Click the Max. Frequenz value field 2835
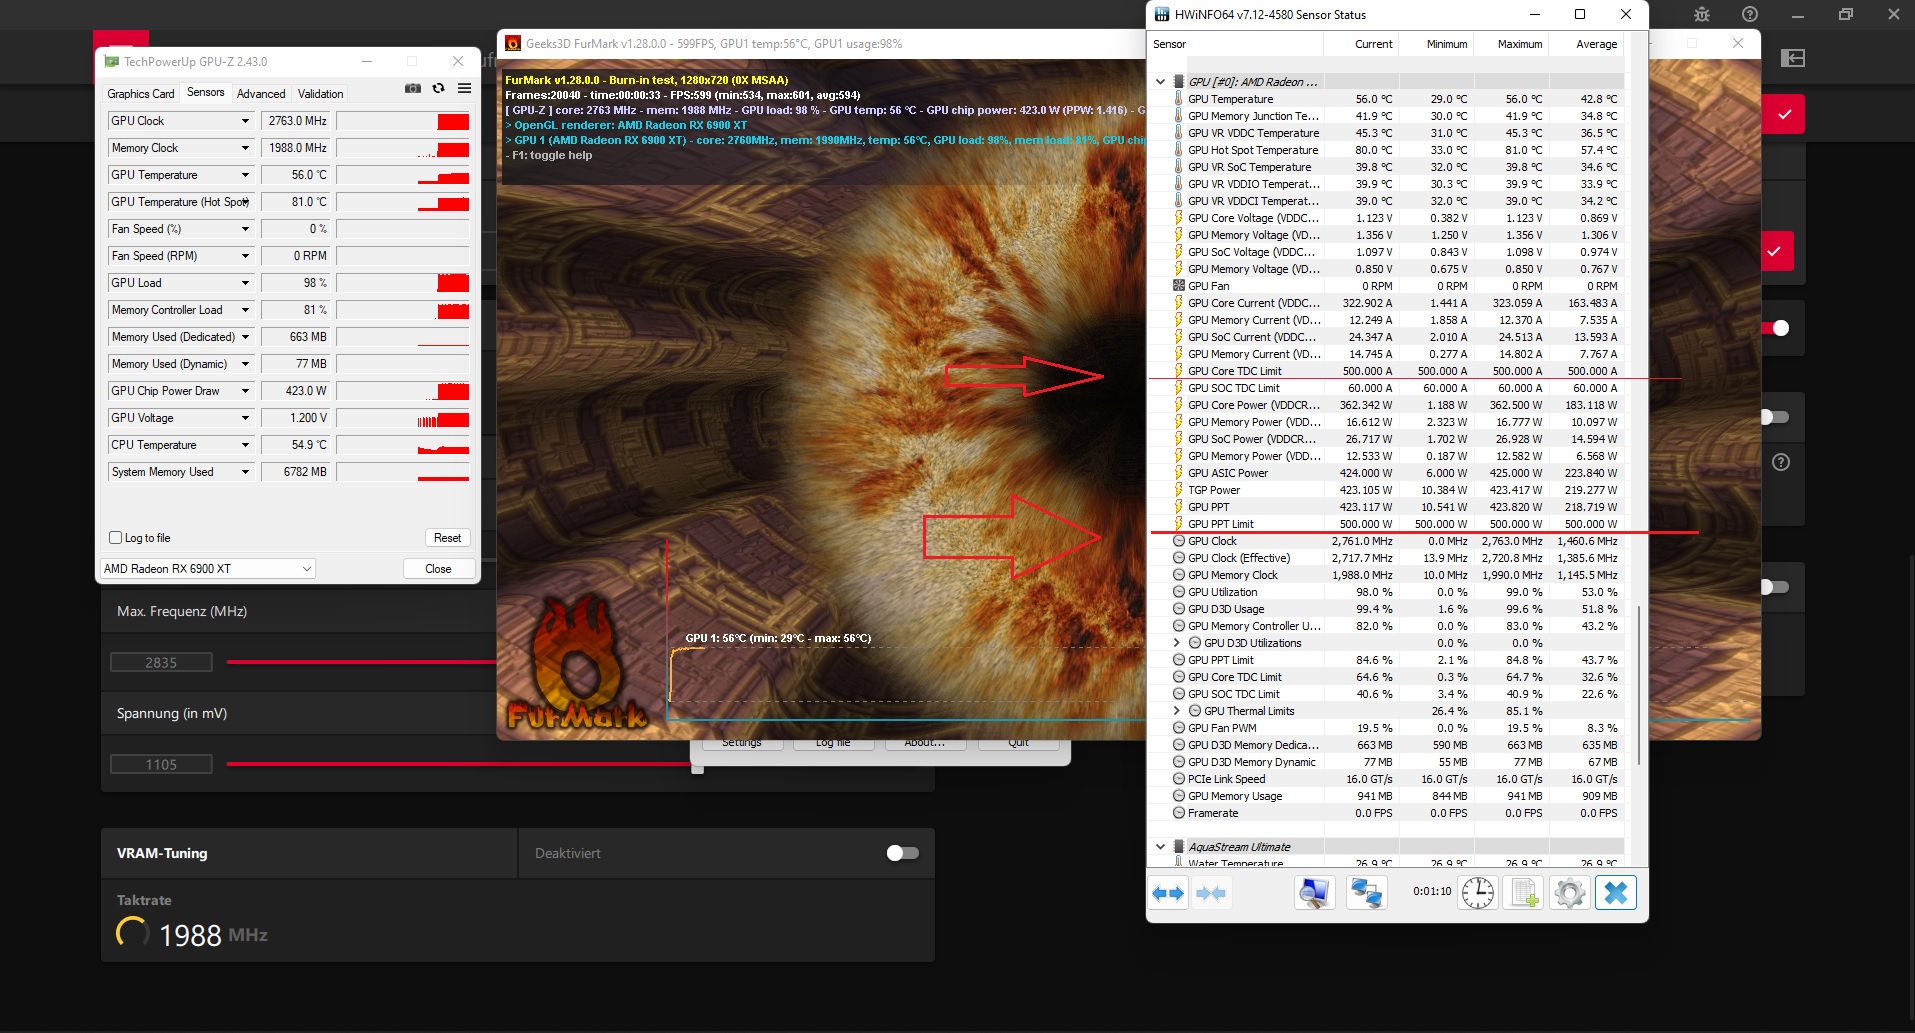 pyautogui.click(x=161, y=662)
